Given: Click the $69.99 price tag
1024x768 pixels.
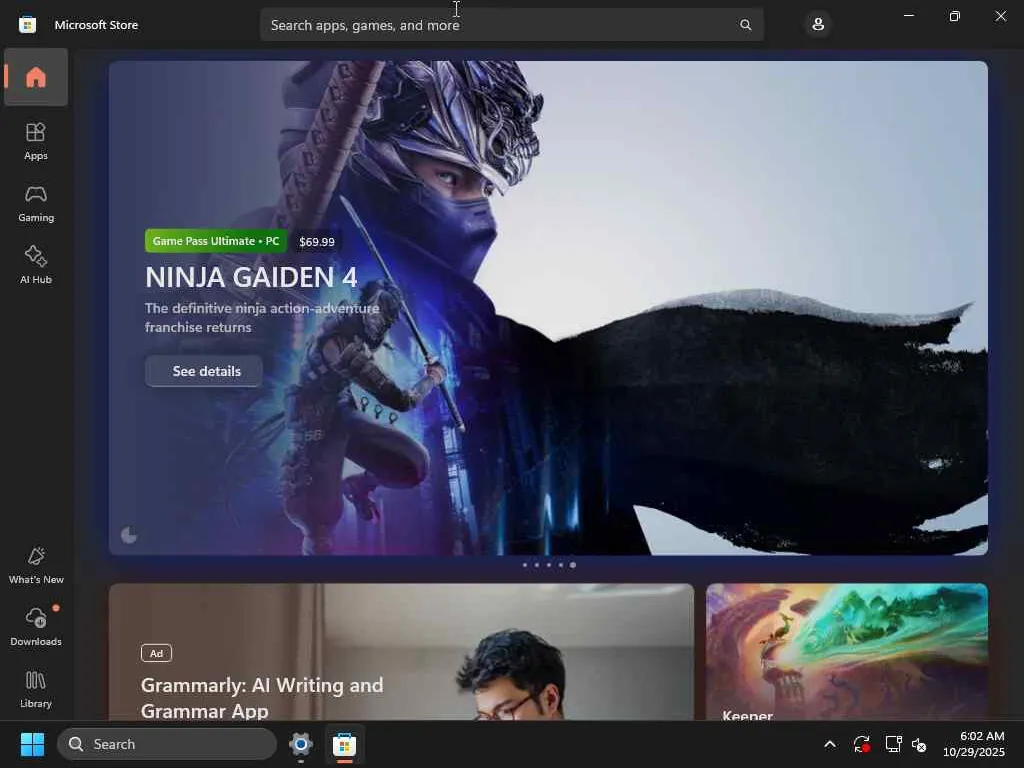Looking at the screenshot, I should click(x=317, y=242).
